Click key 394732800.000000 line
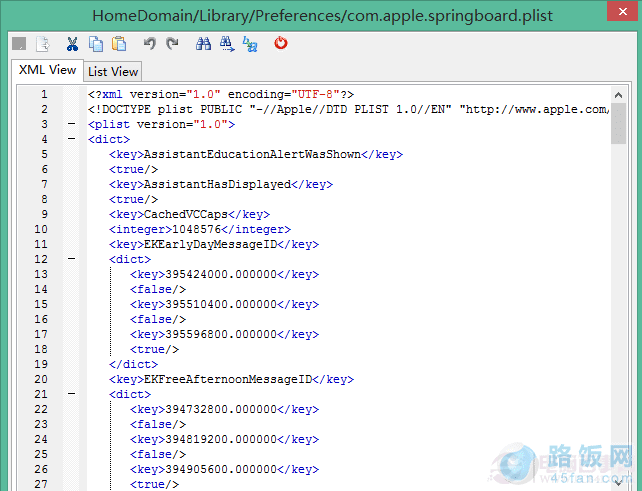The width and height of the screenshot is (642, 491). (224, 409)
